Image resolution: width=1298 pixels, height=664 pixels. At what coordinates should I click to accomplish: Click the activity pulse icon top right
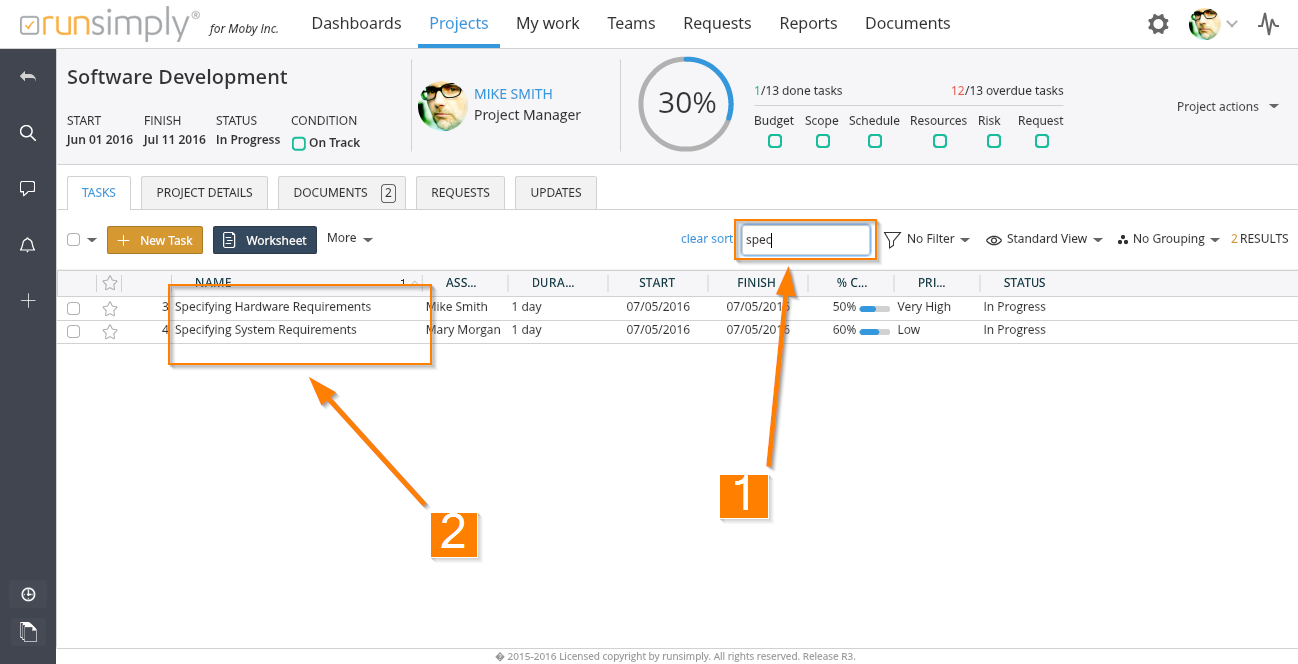pos(1268,24)
